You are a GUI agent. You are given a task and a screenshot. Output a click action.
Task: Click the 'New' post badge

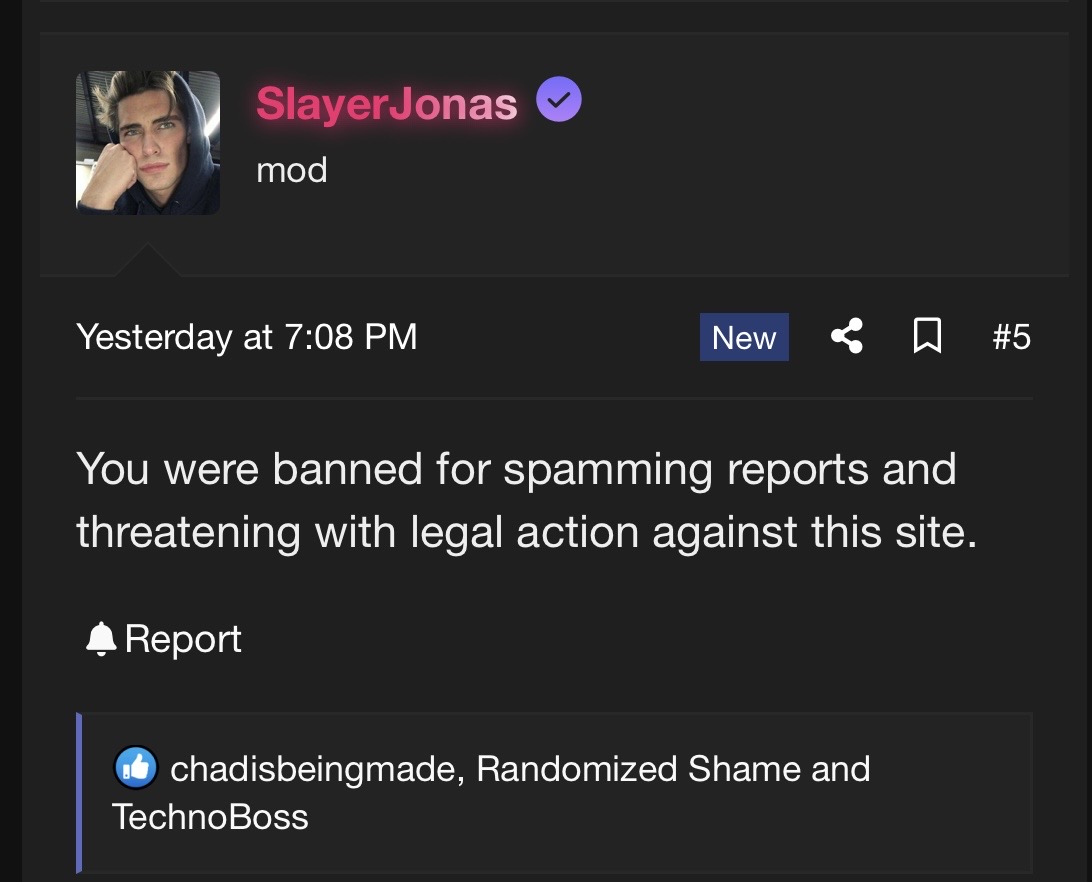(x=744, y=337)
